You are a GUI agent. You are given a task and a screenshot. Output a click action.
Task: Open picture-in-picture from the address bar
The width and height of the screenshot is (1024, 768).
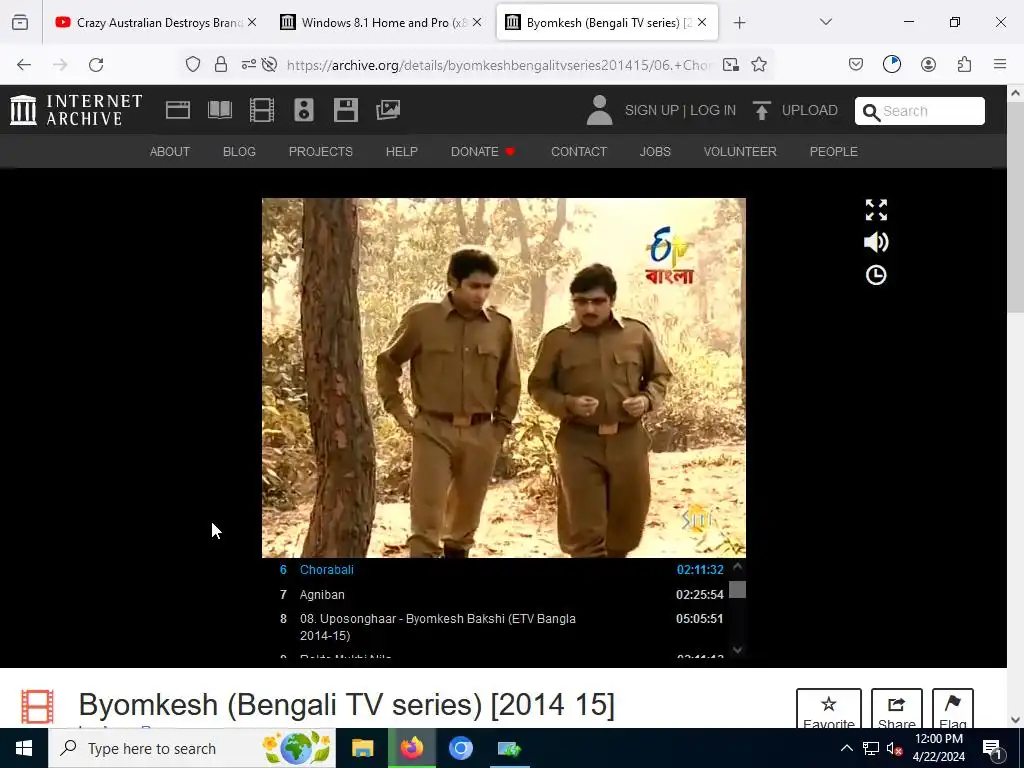click(x=731, y=64)
